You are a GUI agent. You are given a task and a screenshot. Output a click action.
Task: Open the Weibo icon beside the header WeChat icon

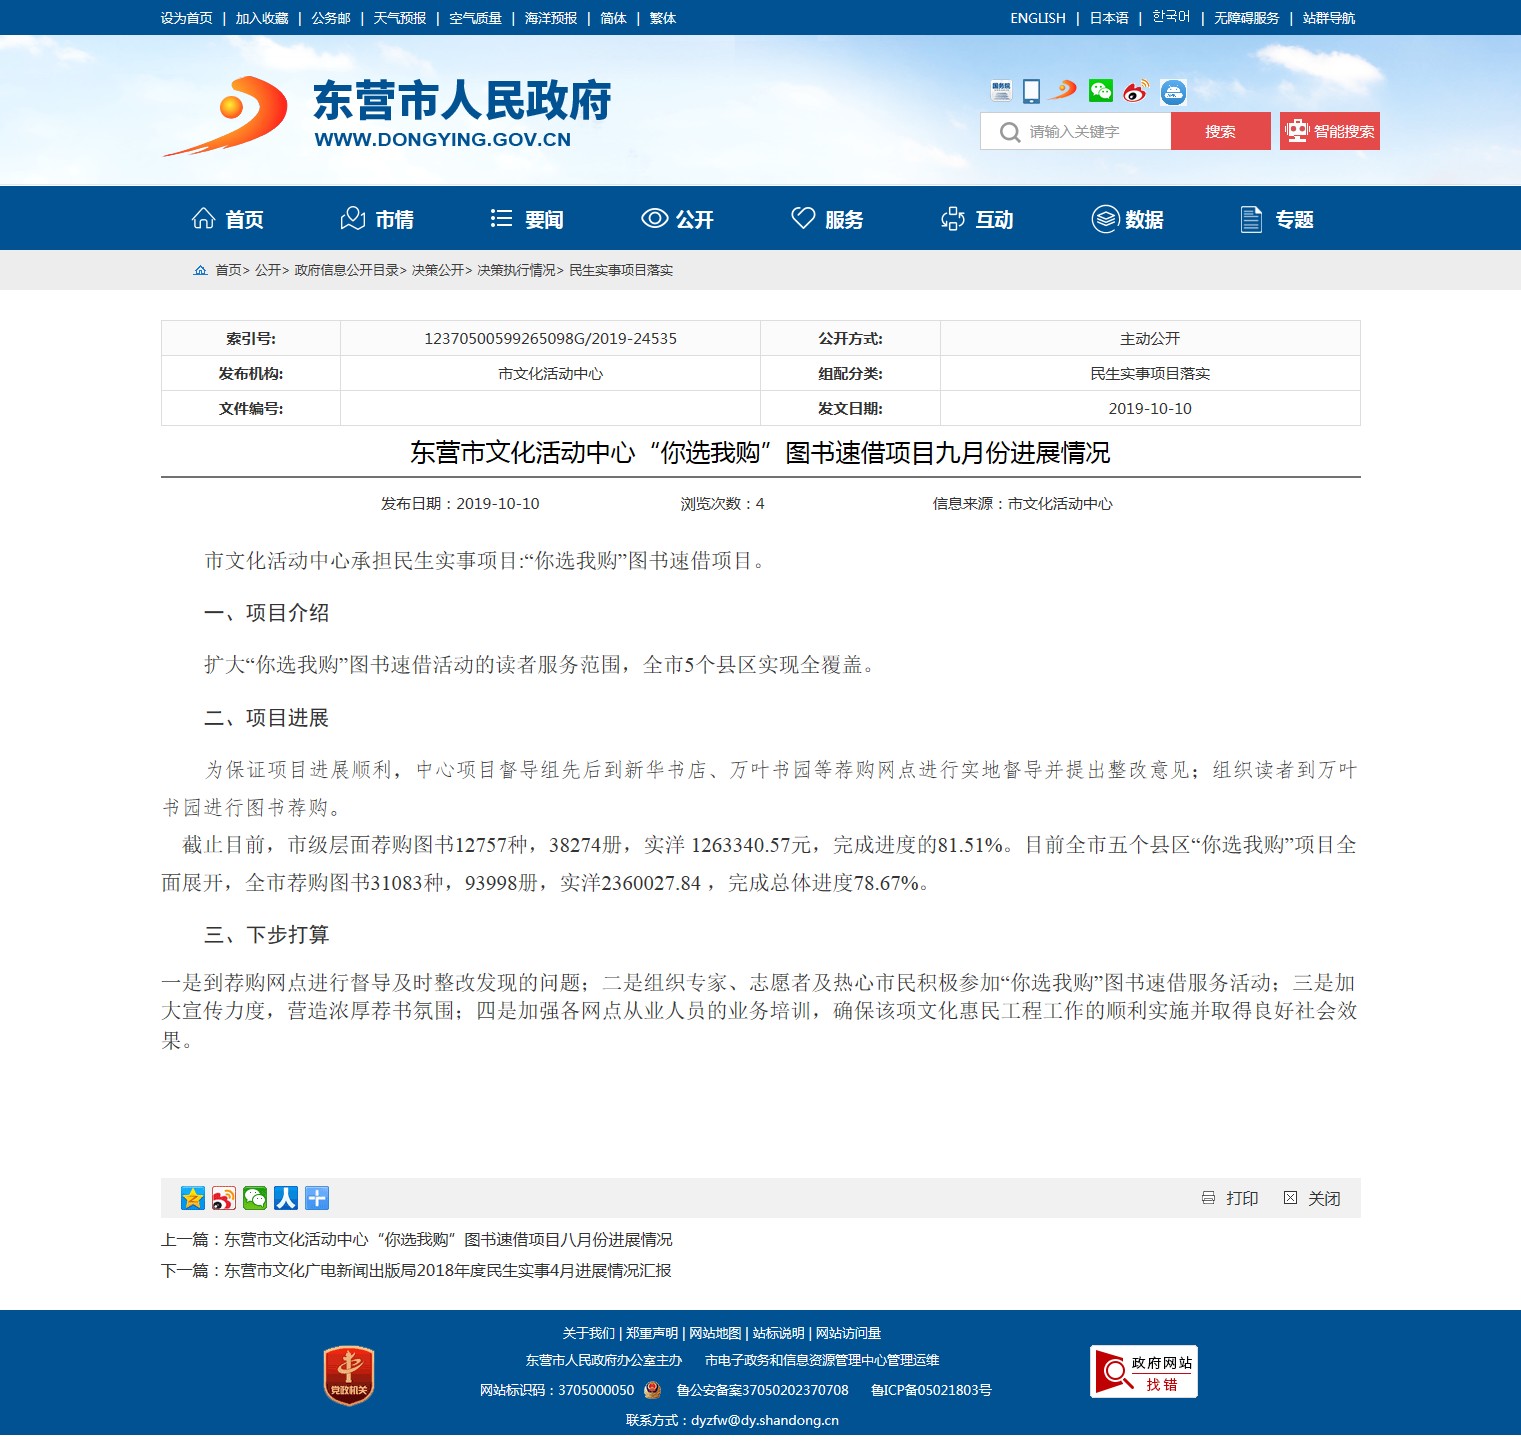pos(1135,92)
